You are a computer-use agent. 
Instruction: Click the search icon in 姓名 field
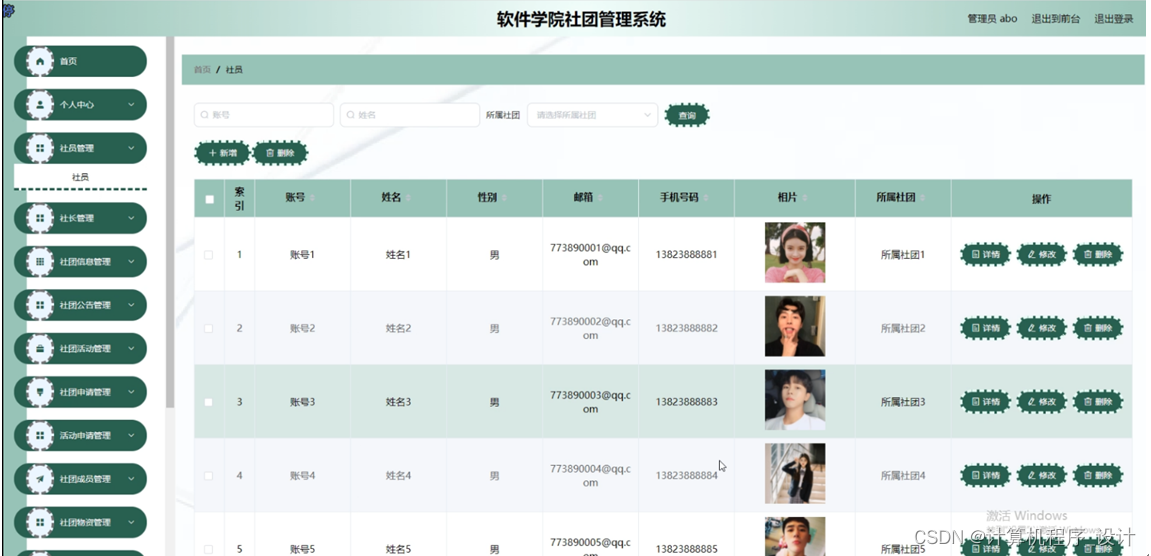pyautogui.click(x=351, y=115)
